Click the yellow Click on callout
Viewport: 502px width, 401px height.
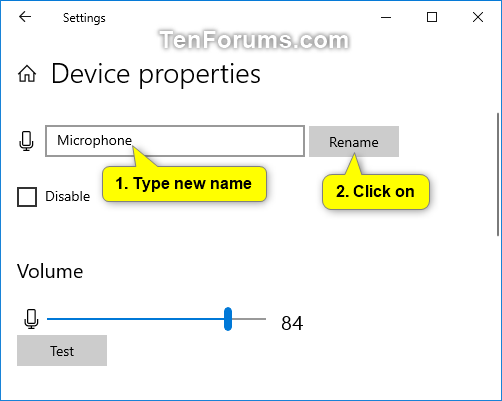[x=376, y=192]
